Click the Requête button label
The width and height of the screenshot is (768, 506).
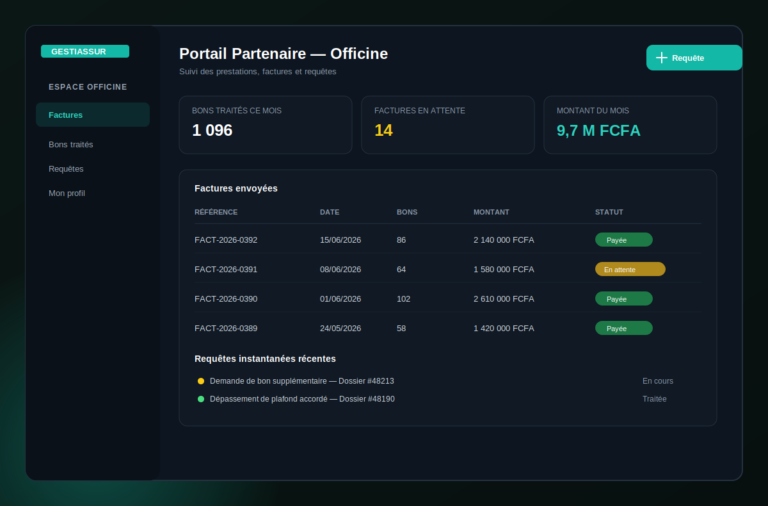688,58
